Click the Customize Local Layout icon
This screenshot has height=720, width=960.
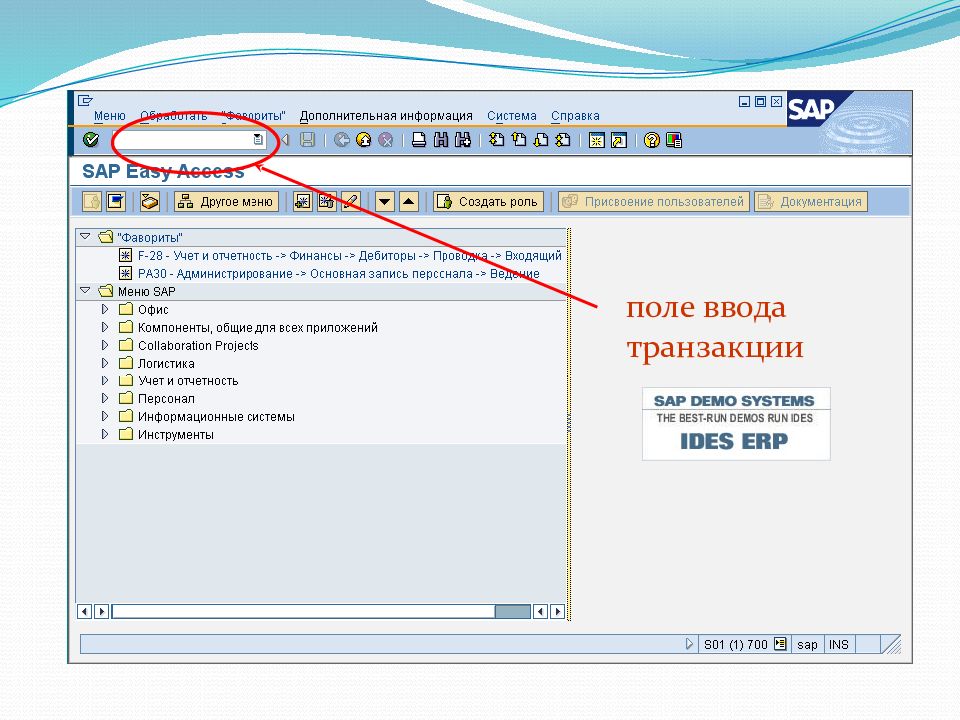pos(674,140)
